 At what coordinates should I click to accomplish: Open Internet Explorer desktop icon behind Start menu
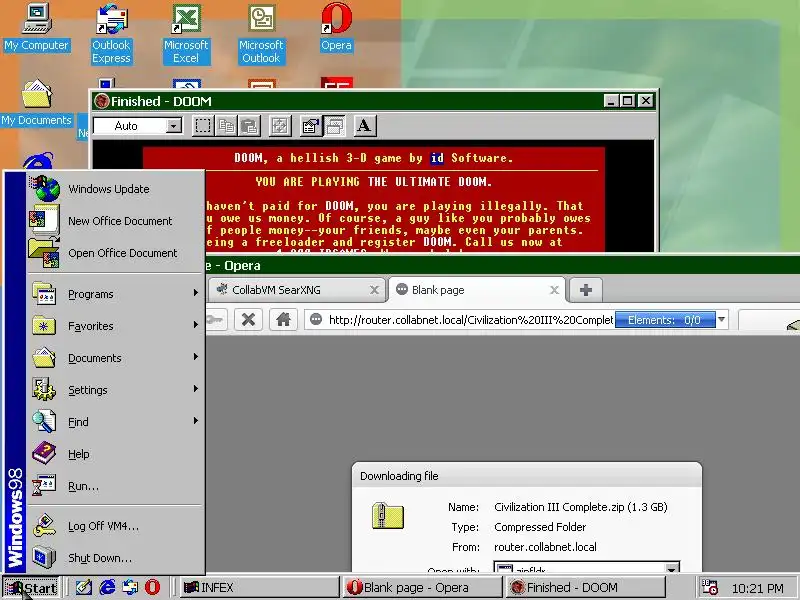pos(38,161)
